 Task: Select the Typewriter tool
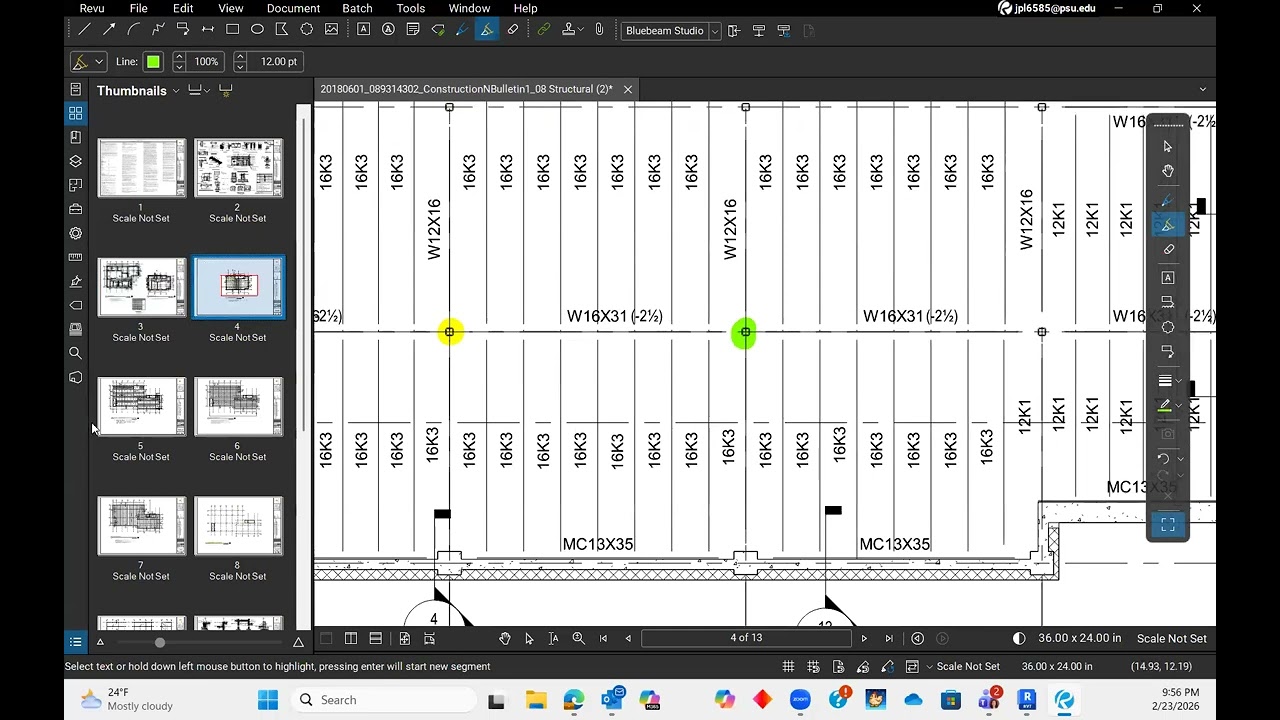point(388,30)
